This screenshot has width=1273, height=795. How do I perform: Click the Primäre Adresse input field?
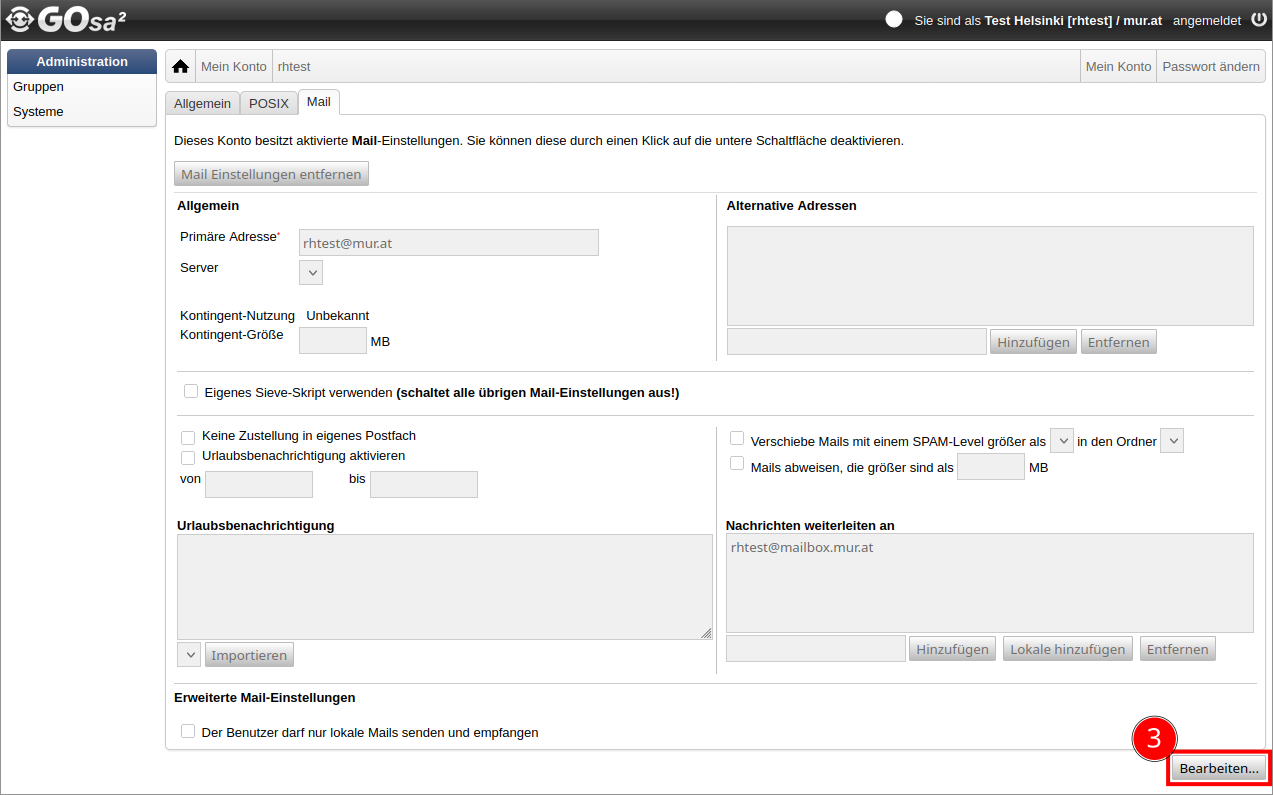coord(448,242)
